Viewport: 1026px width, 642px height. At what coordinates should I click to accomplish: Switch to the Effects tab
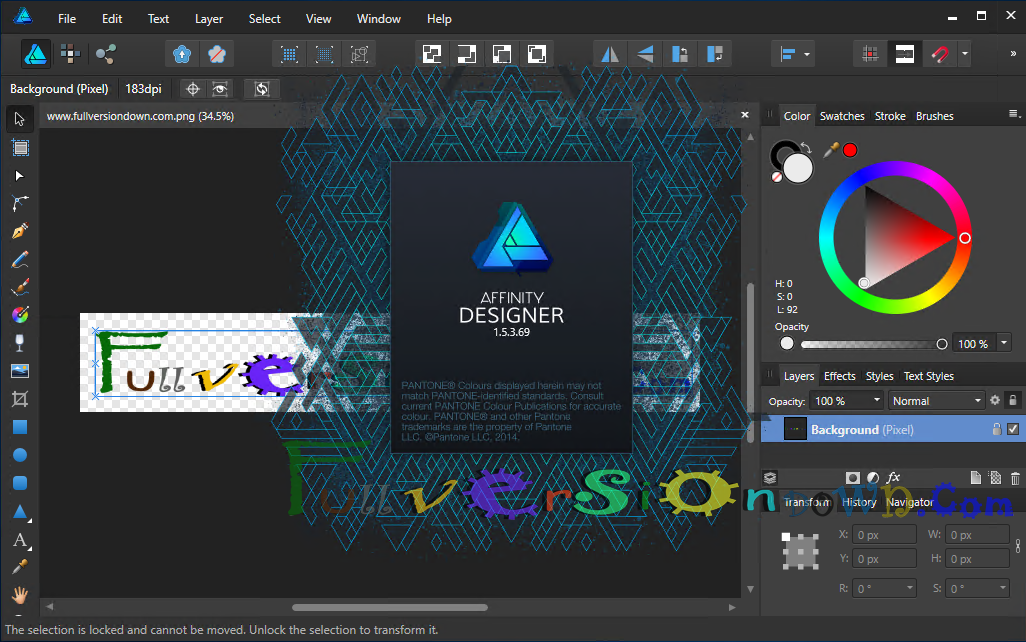coord(840,376)
